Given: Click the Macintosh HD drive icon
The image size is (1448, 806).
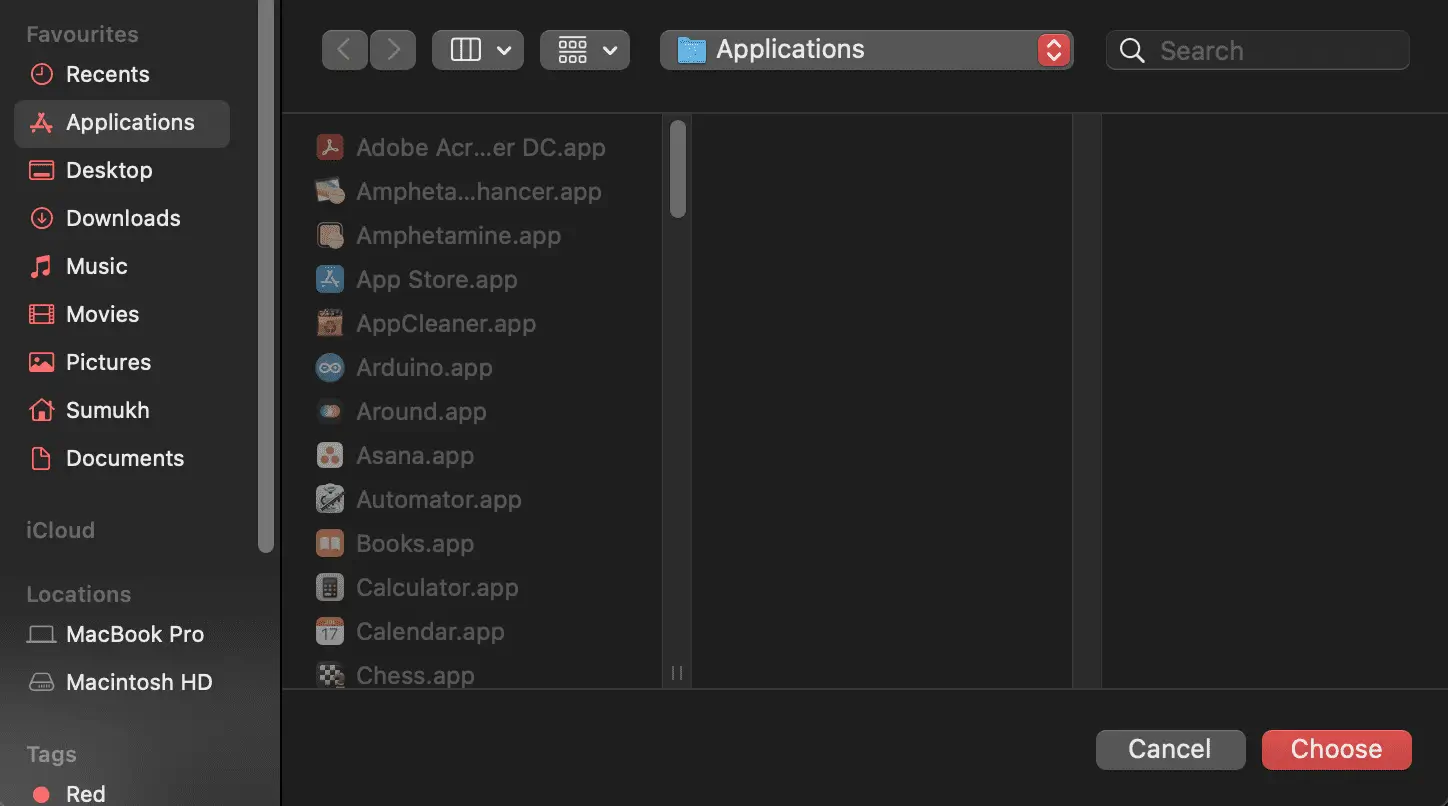Looking at the screenshot, I should click(41, 683).
